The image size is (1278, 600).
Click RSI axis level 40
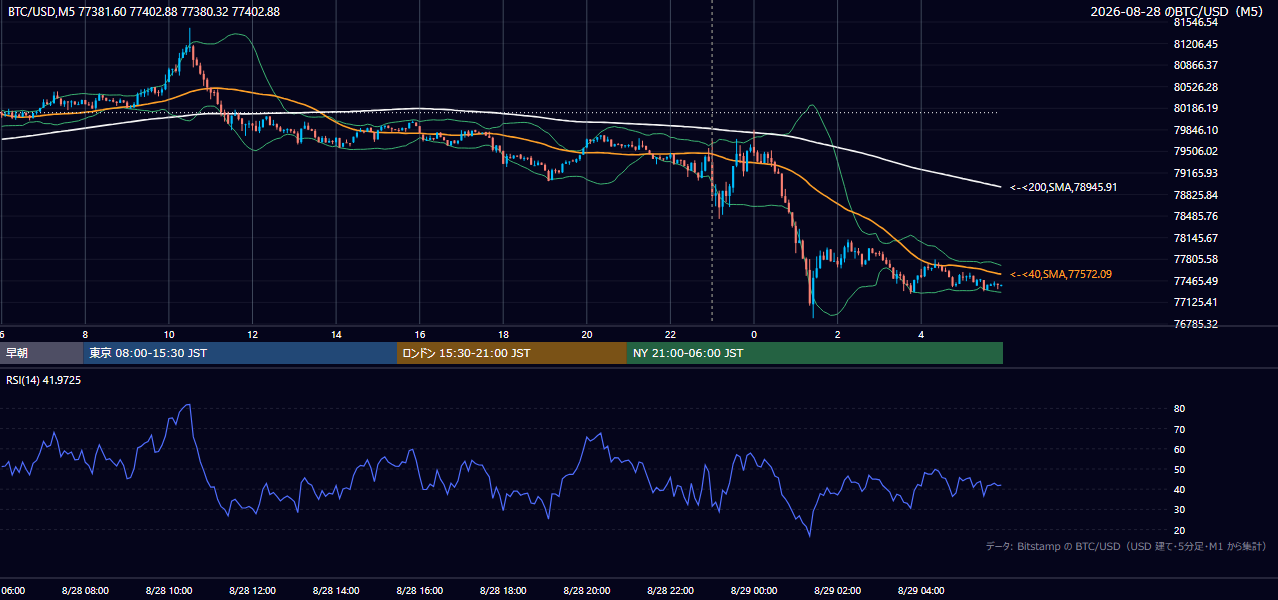pos(1180,489)
